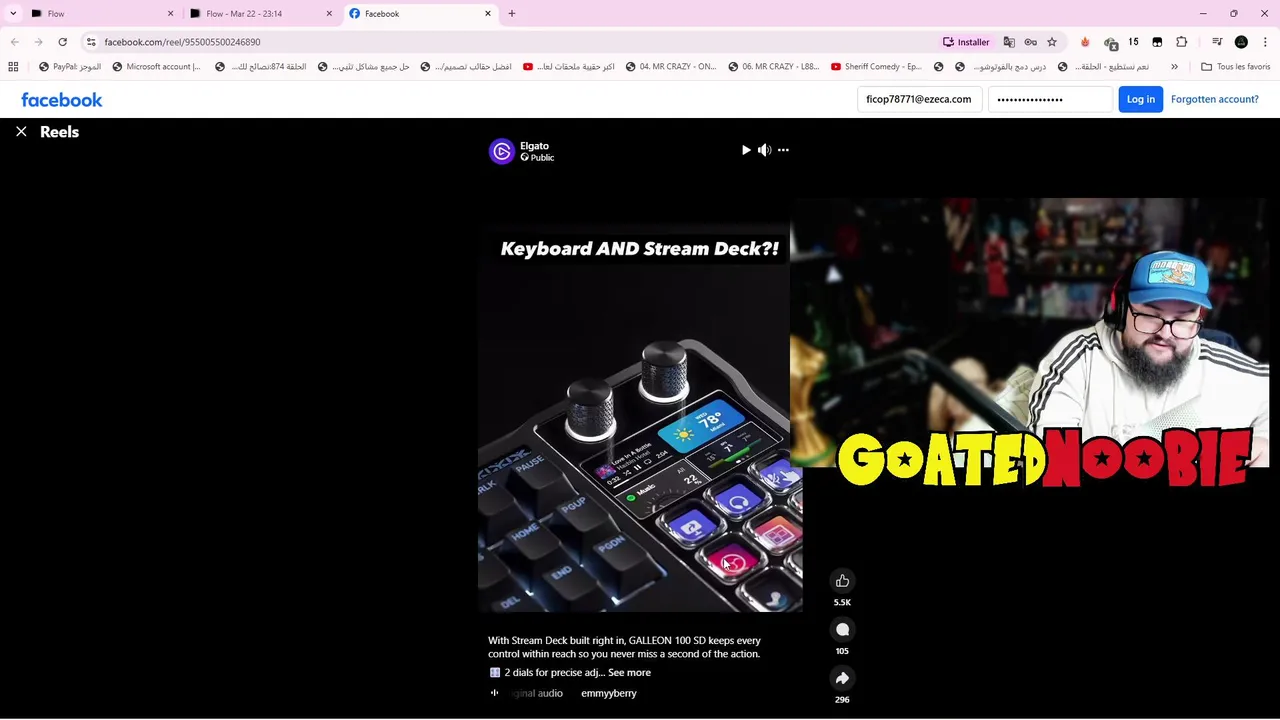Open the password manager key icon

pos(1031,42)
